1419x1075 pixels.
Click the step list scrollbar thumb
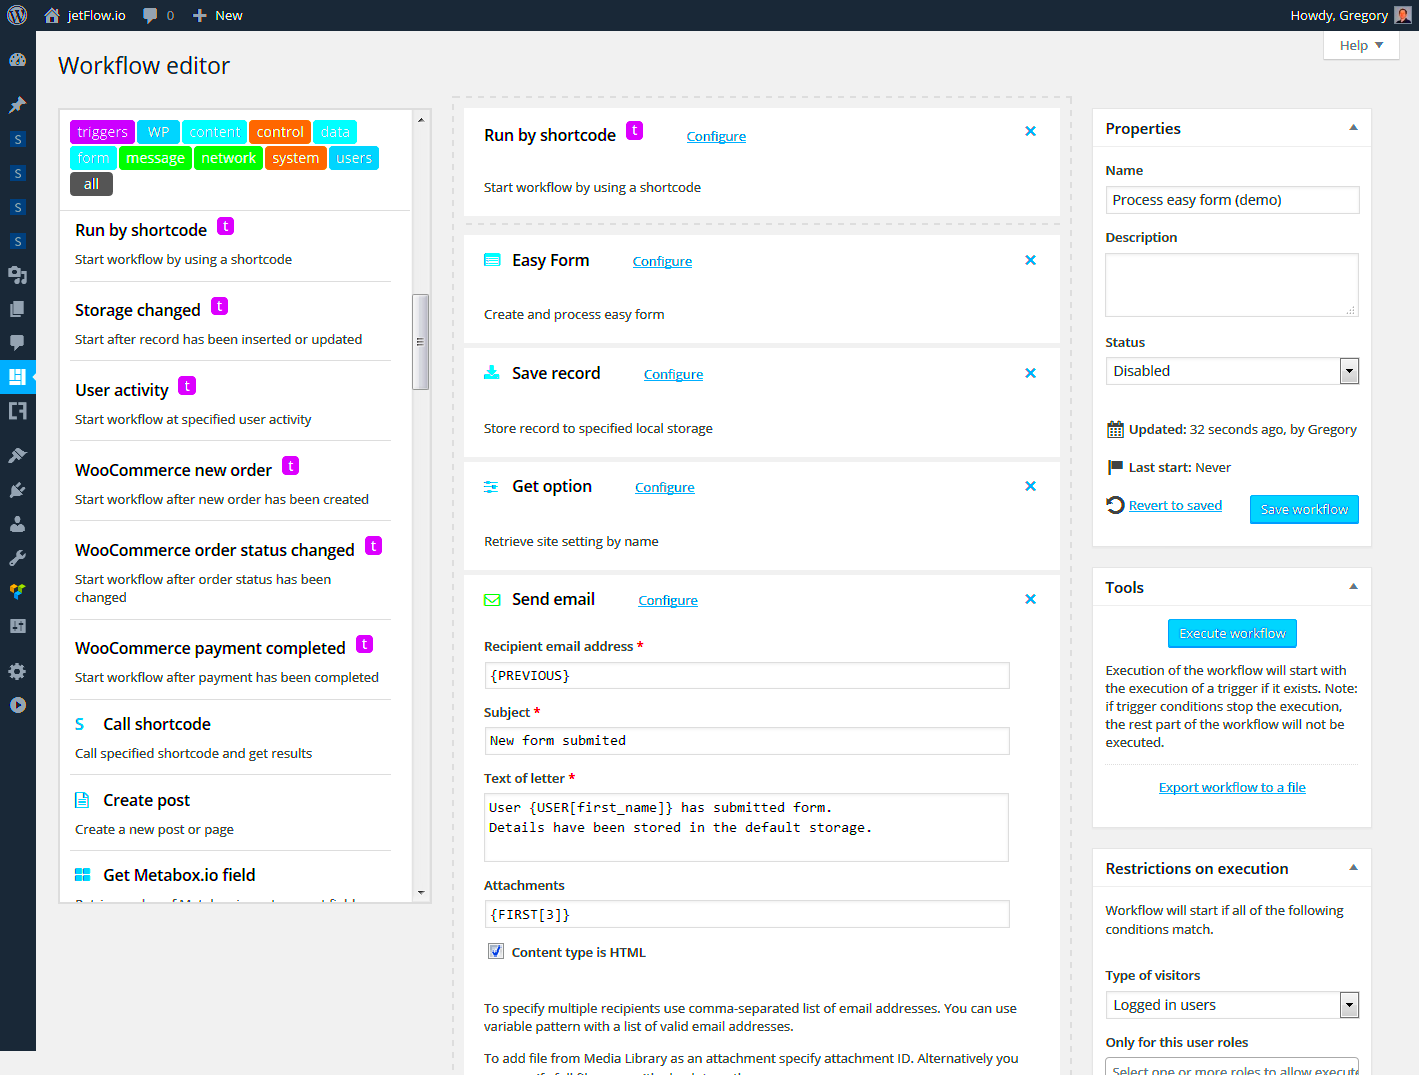(x=421, y=341)
